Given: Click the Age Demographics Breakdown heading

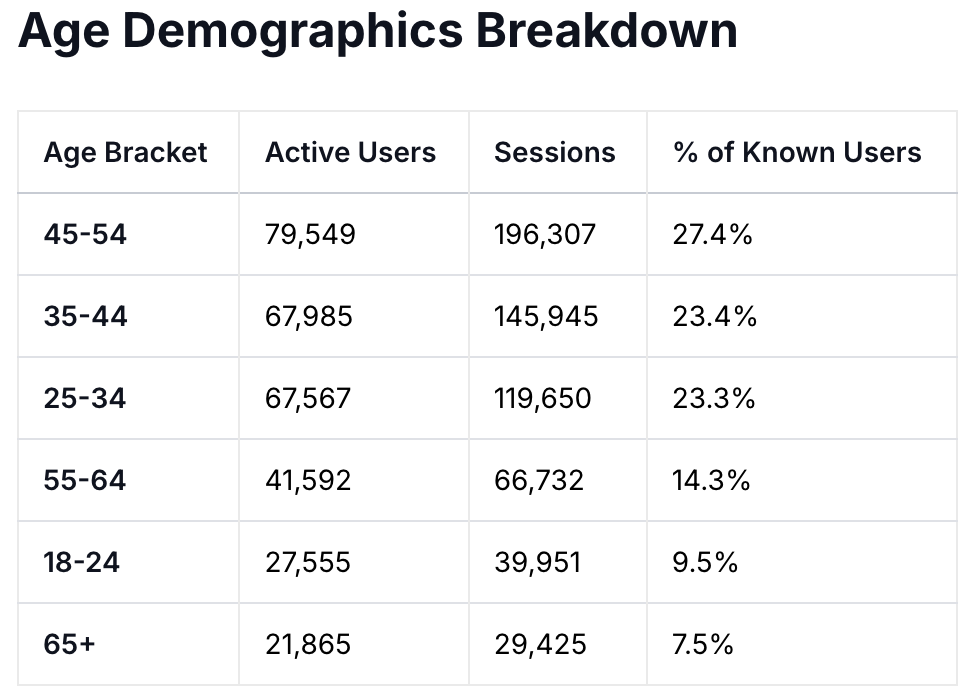Looking at the screenshot, I should (378, 32).
